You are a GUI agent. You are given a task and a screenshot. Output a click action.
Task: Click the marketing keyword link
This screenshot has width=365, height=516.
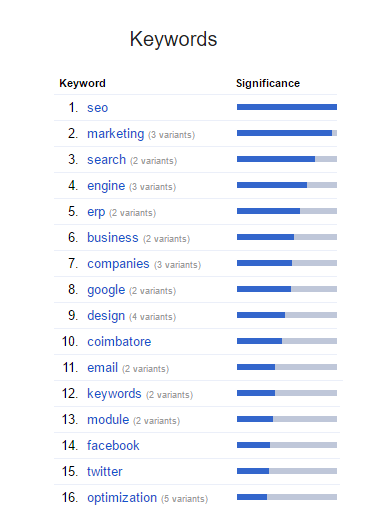pos(115,134)
